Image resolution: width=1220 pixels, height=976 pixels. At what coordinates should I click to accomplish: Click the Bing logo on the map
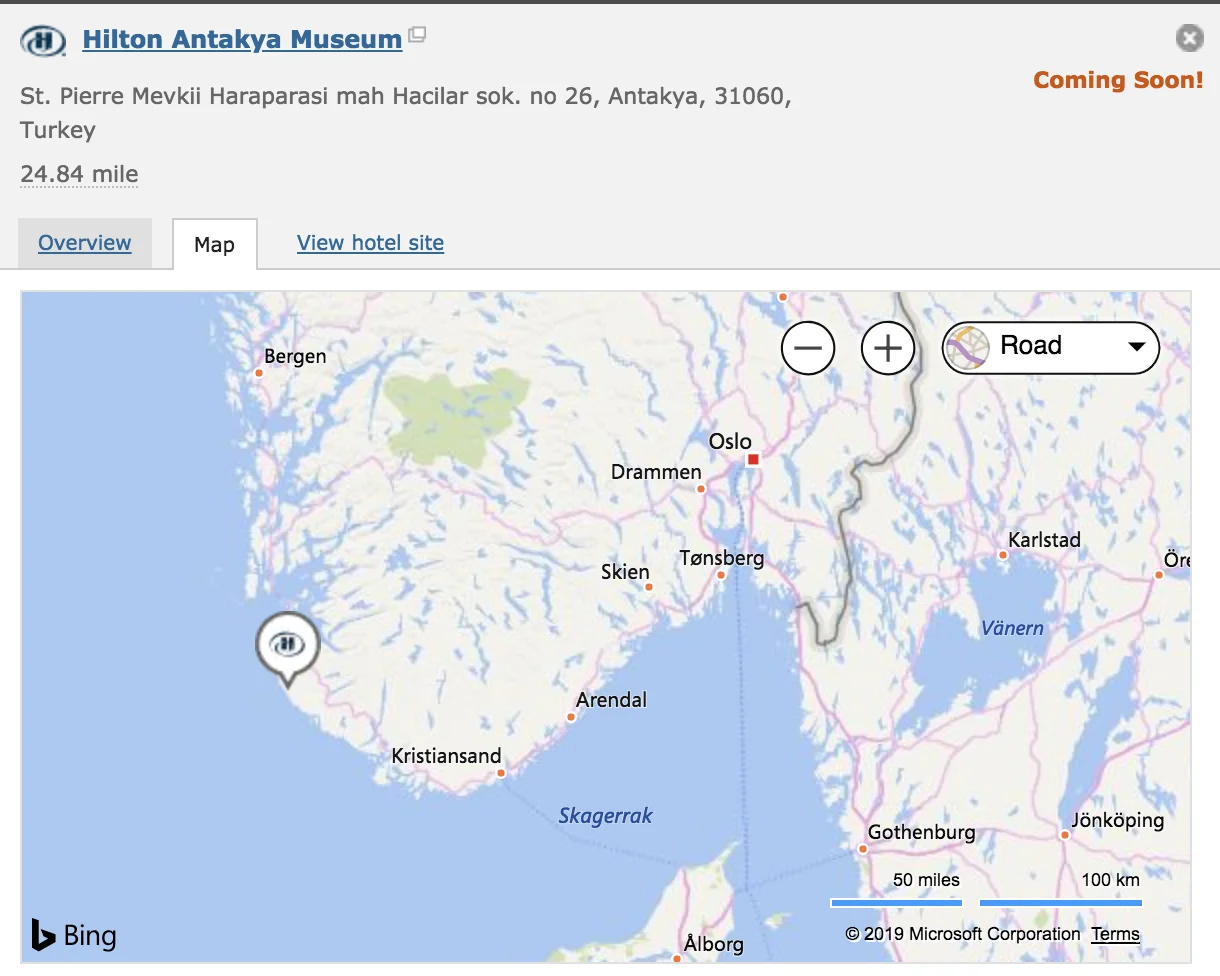(x=74, y=935)
